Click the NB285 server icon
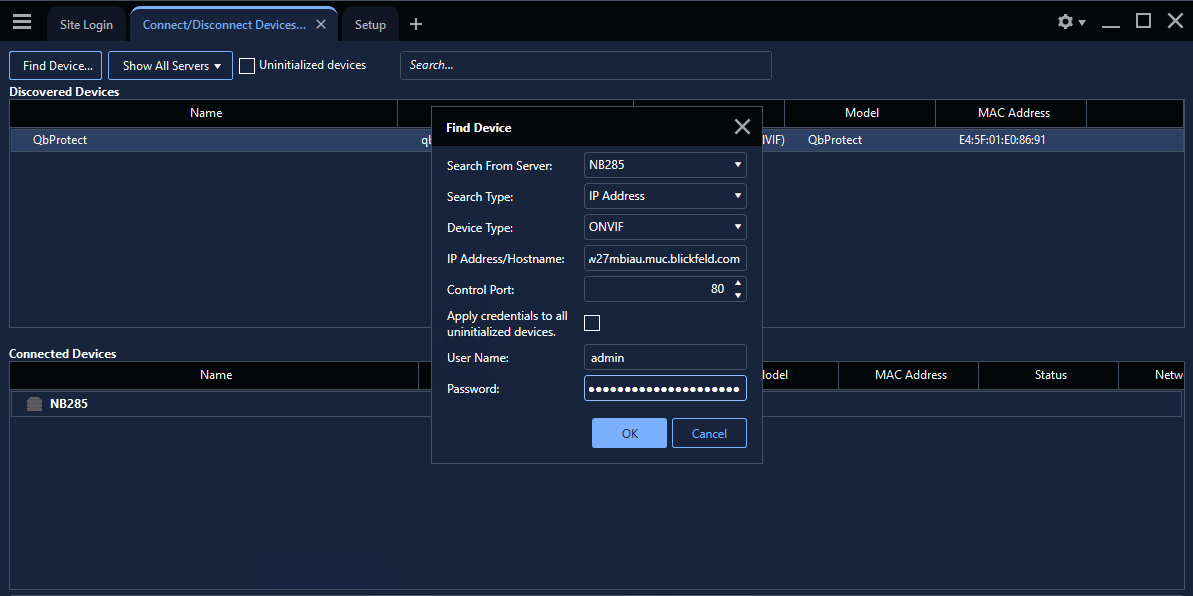 pos(34,404)
